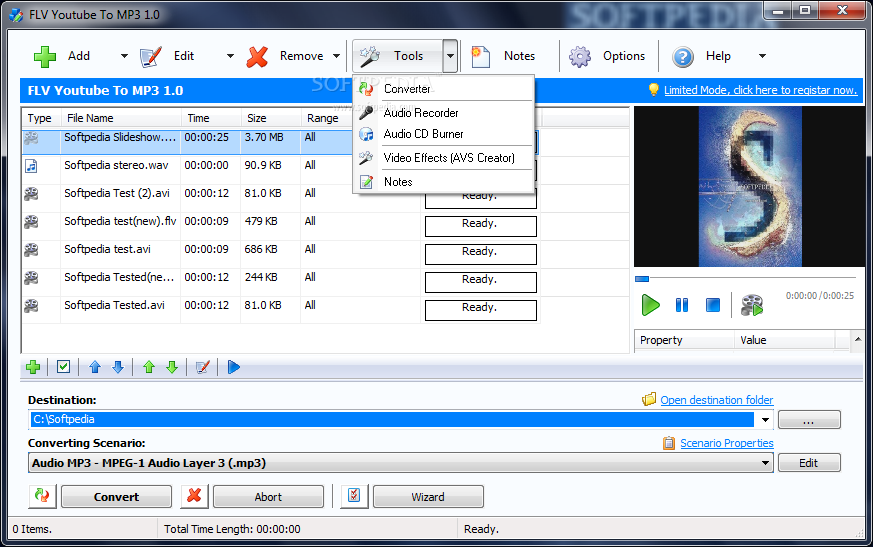The image size is (873, 547).
Task: Choose Converter from Tools menu
Action: [444, 89]
